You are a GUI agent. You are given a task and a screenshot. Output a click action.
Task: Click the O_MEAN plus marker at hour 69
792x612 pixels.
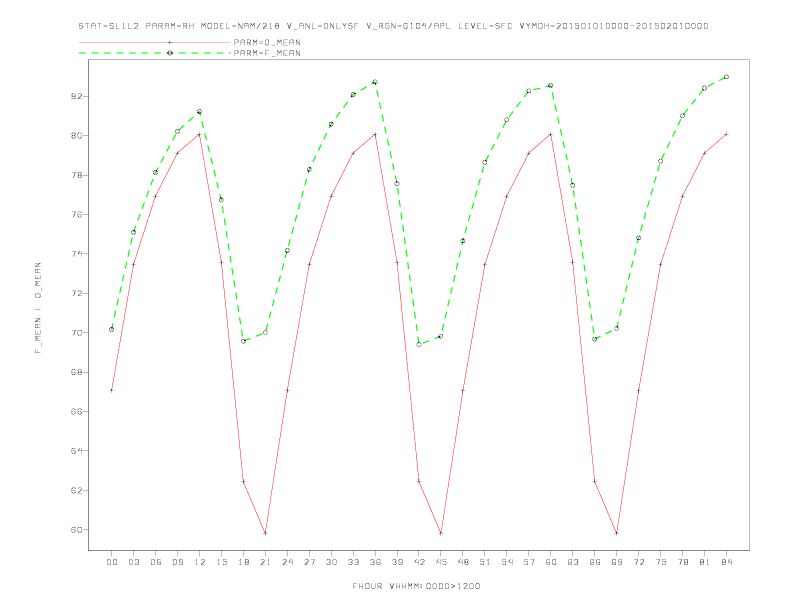click(616, 533)
